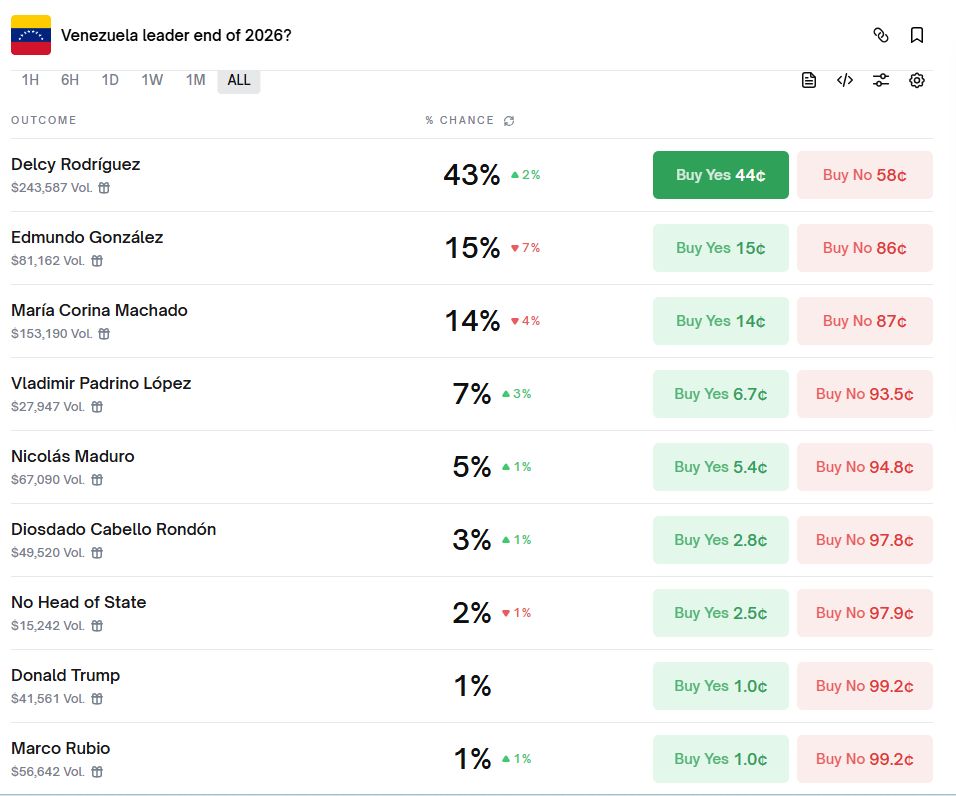Click rewards icon under Nicolás Maduro
Image resolution: width=956 pixels, height=796 pixels.
point(97,480)
